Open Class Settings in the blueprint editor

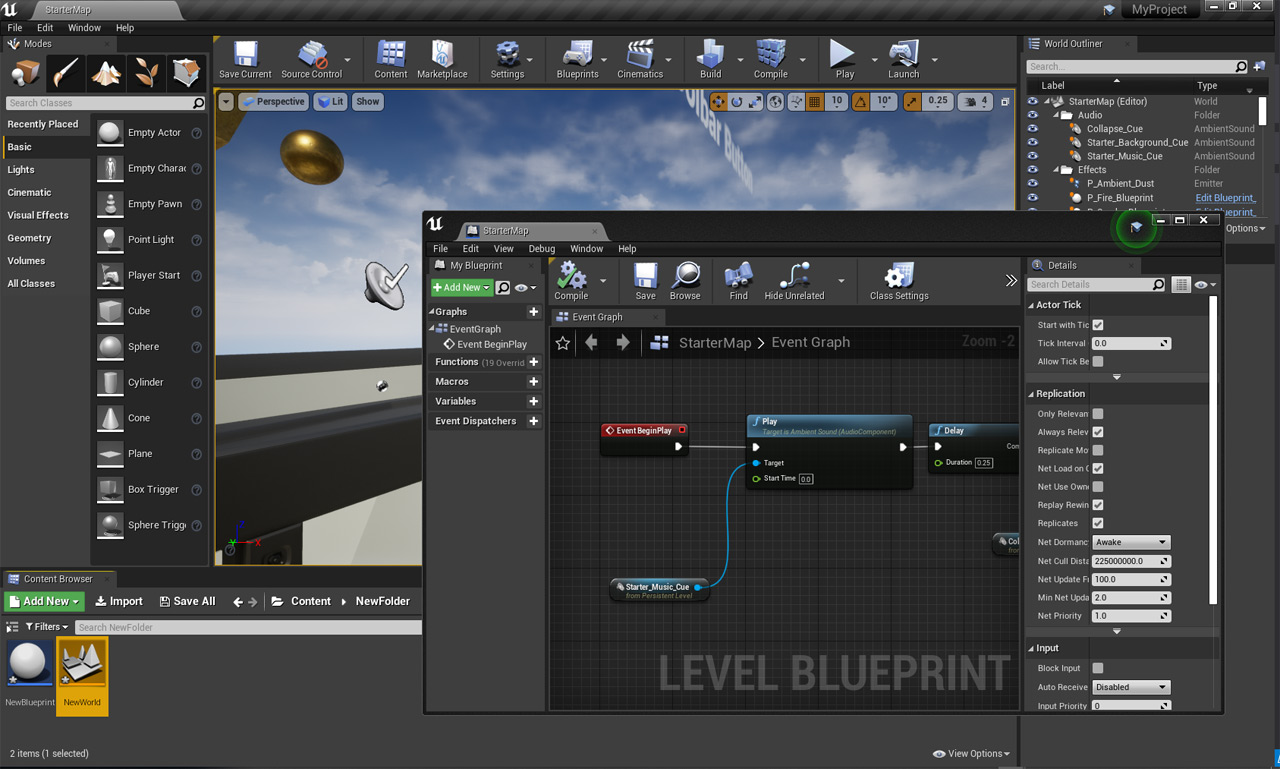click(x=899, y=276)
